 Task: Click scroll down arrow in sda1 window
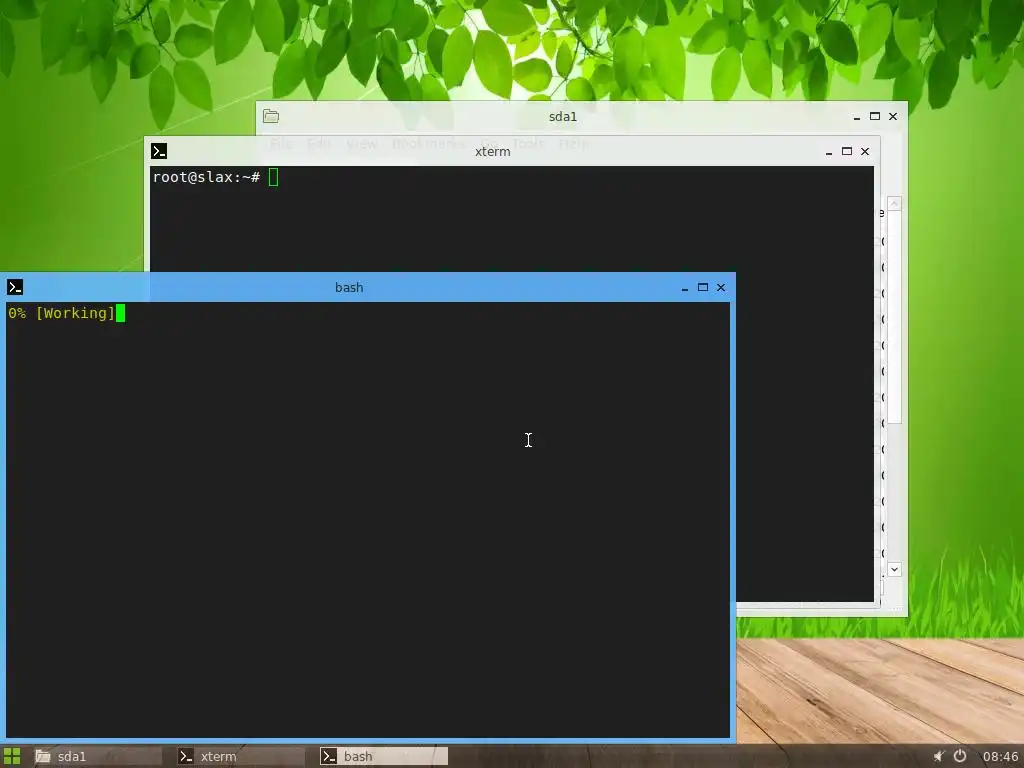pos(895,569)
